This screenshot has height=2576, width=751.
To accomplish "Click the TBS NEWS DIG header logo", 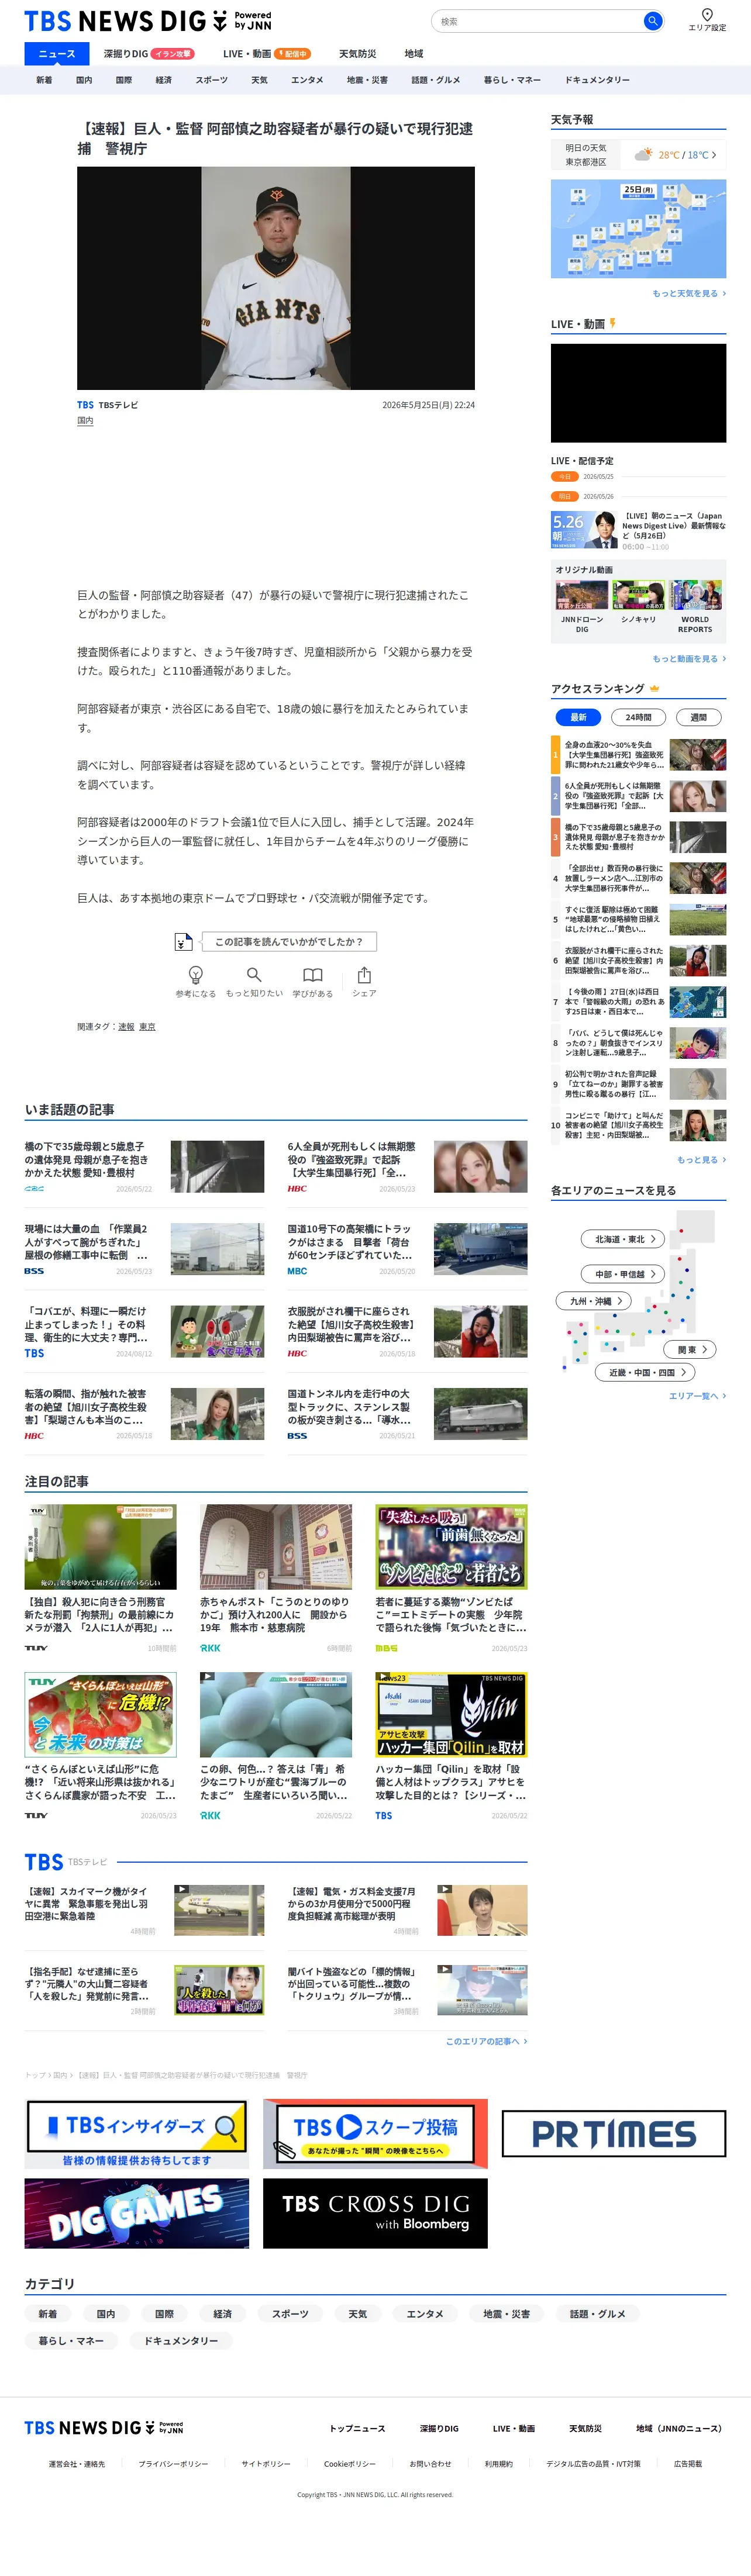I will point(148,20).
